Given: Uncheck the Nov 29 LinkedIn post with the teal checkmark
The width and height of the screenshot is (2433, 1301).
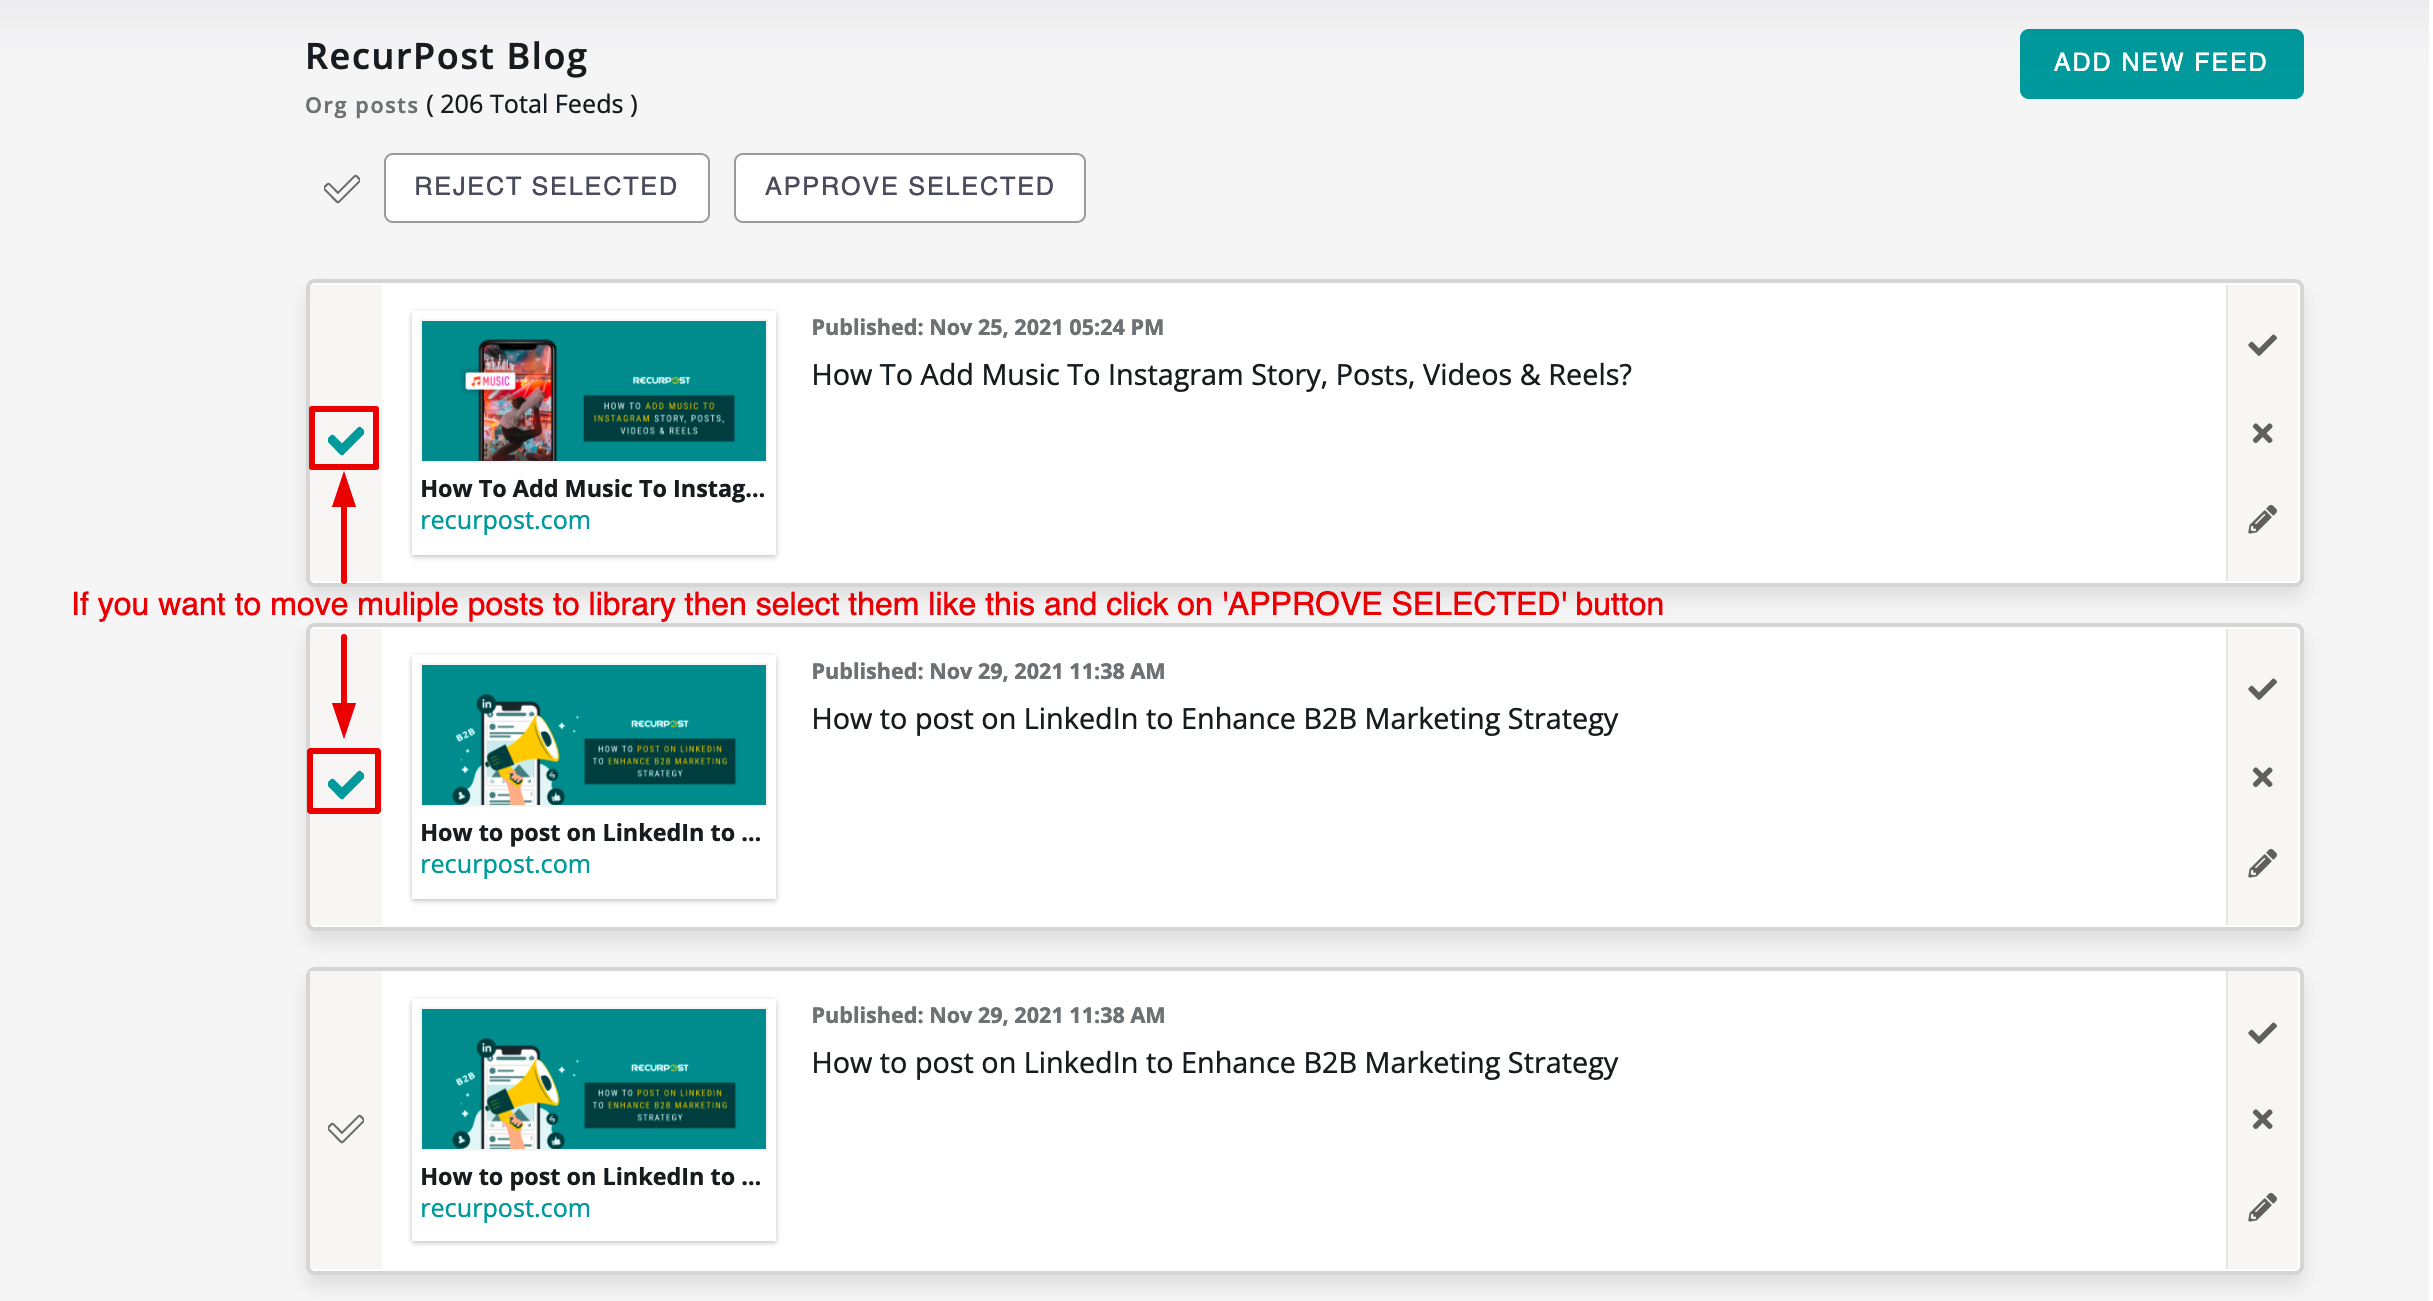Looking at the screenshot, I should (345, 782).
